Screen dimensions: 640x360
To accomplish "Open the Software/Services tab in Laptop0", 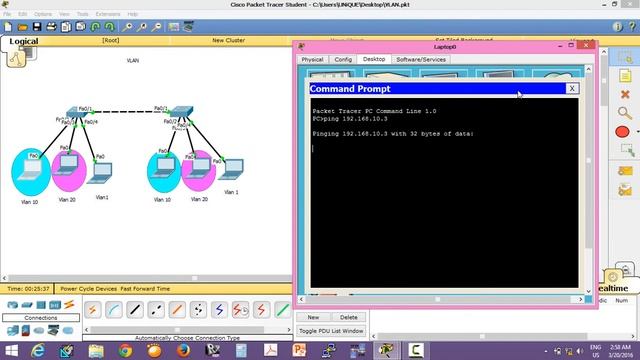I will pyautogui.click(x=421, y=60).
